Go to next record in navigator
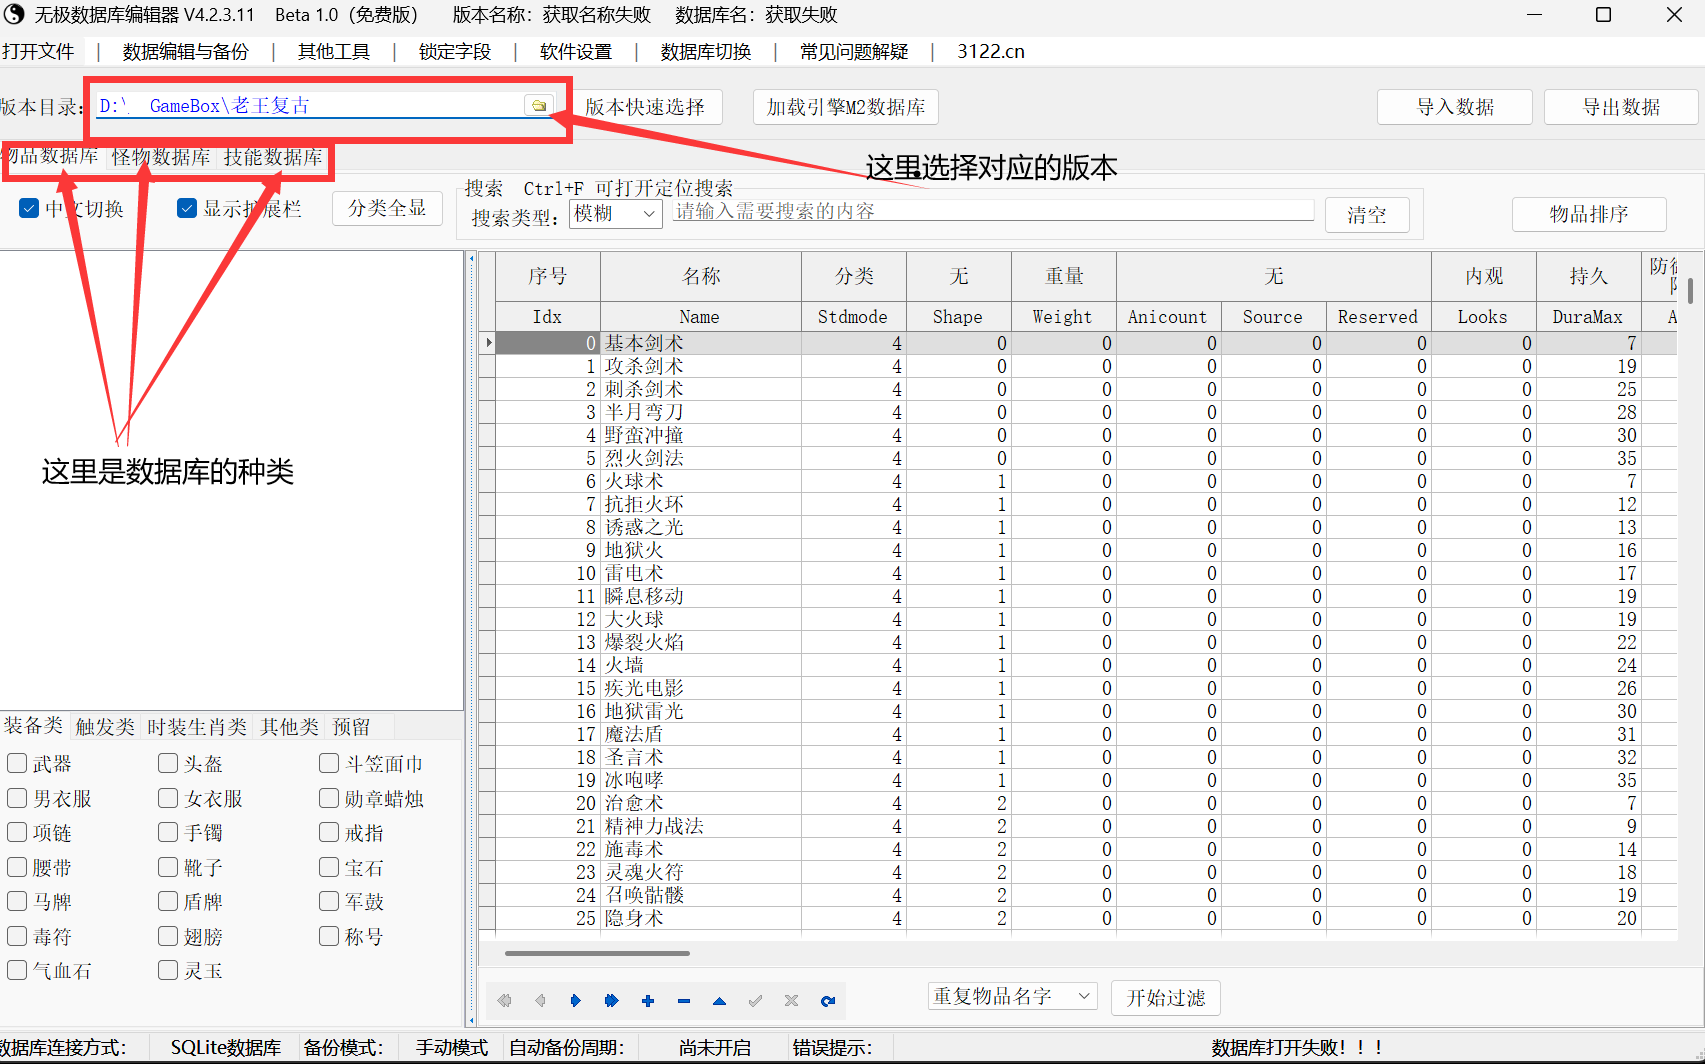This screenshot has height=1064, width=1705. pos(576,1000)
